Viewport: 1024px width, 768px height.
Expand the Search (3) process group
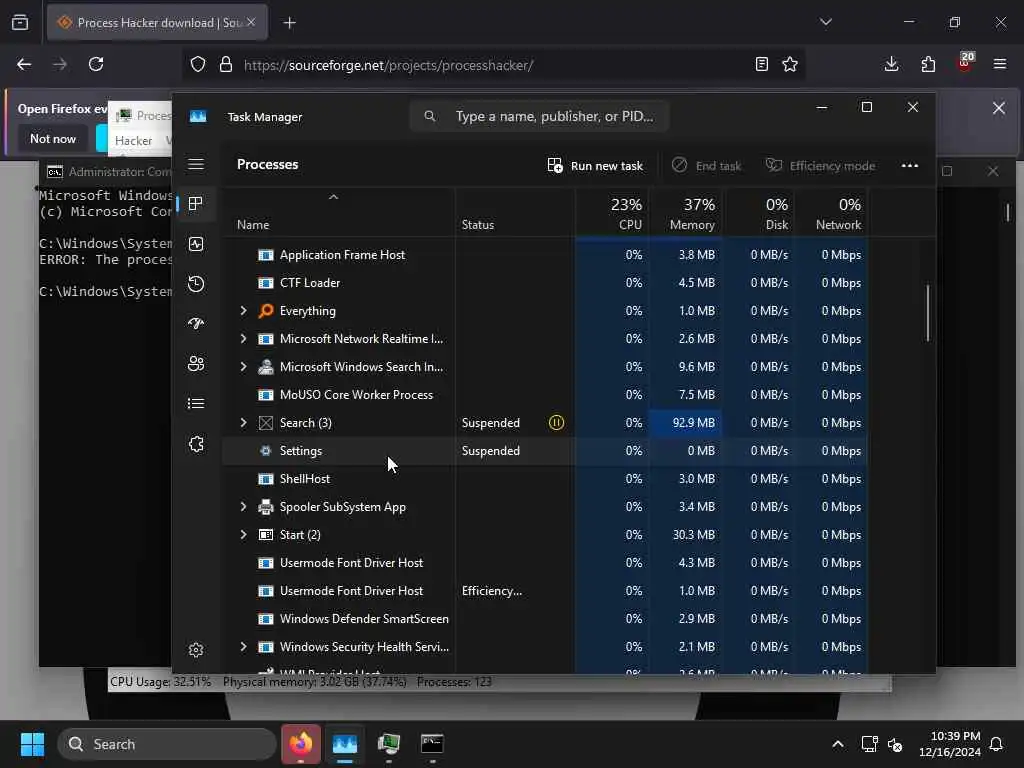click(x=244, y=423)
